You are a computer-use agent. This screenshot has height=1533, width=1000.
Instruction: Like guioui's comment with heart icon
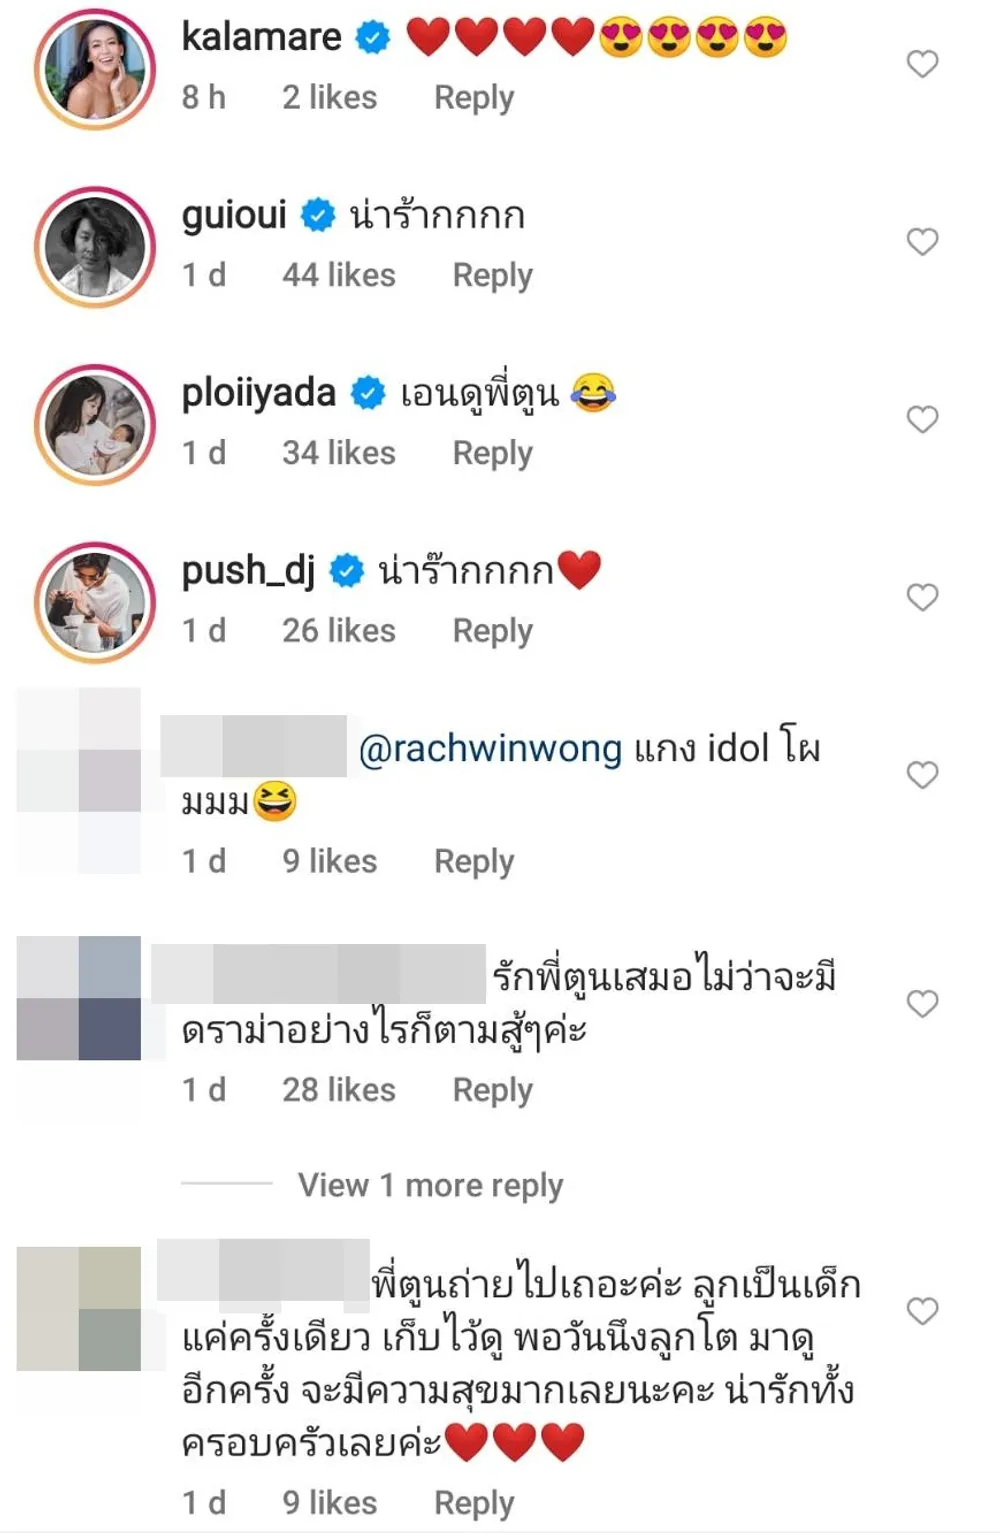click(x=922, y=241)
